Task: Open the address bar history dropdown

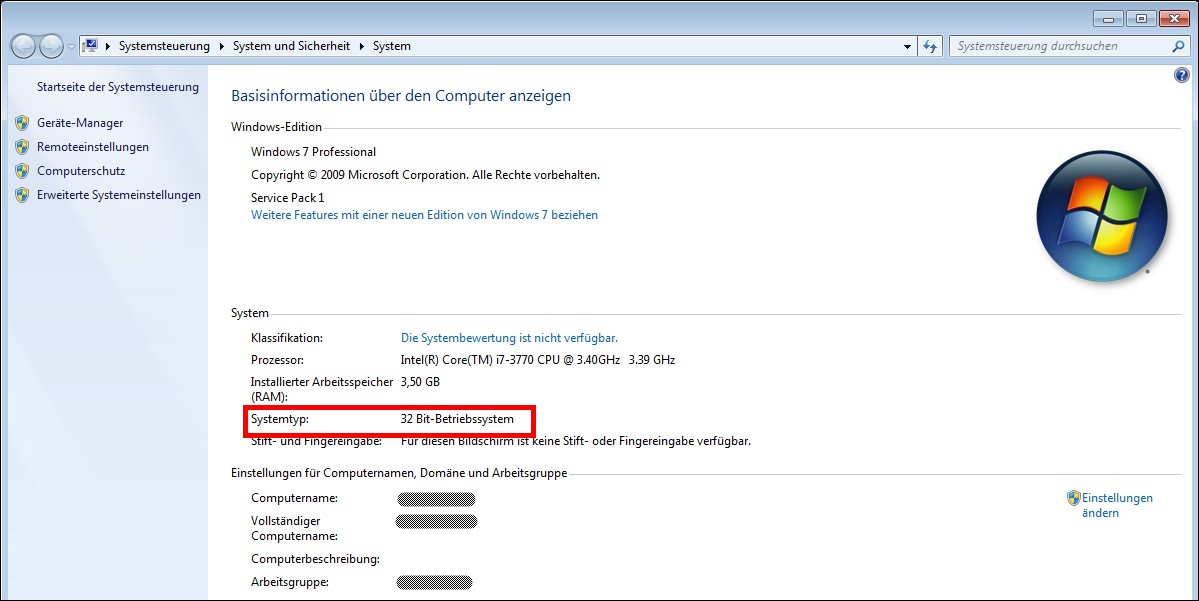Action: (907, 46)
